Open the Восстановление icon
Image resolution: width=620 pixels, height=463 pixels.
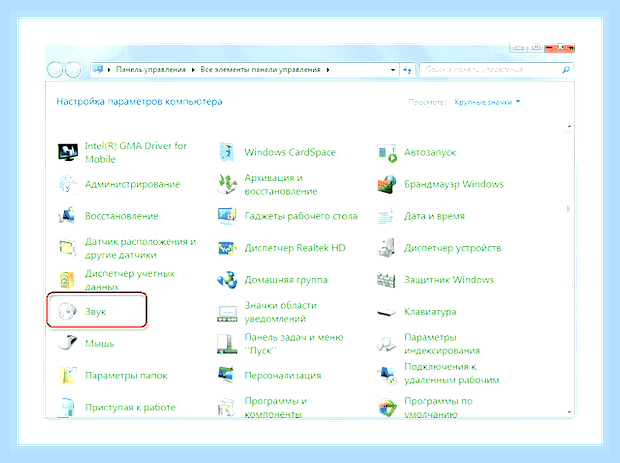(68, 216)
